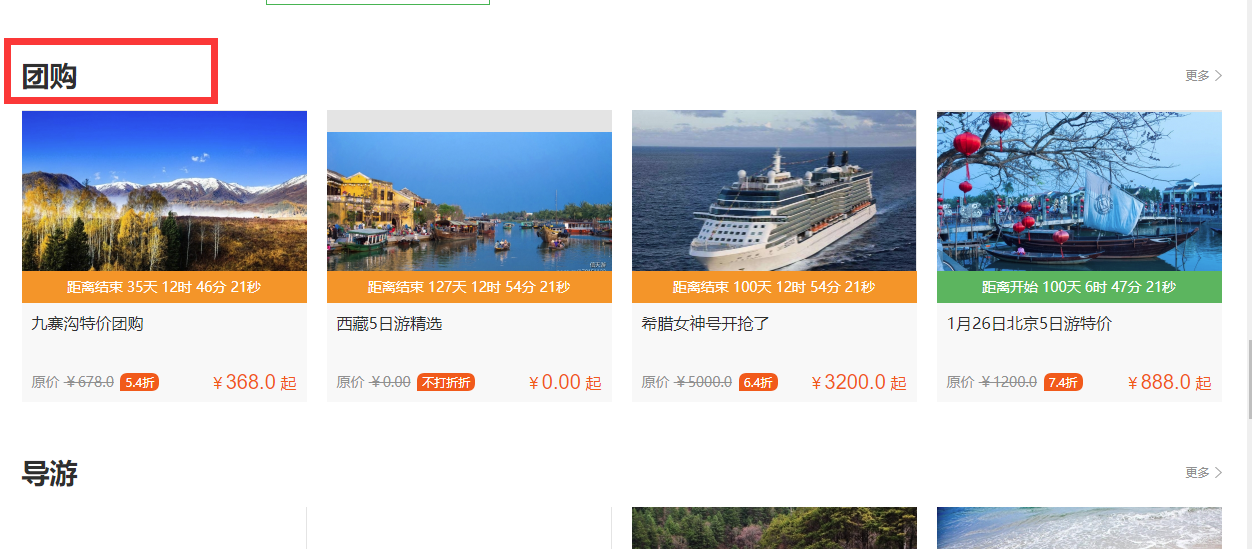Open the red lanterns Beijing tour thumbnail

(x=1079, y=191)
